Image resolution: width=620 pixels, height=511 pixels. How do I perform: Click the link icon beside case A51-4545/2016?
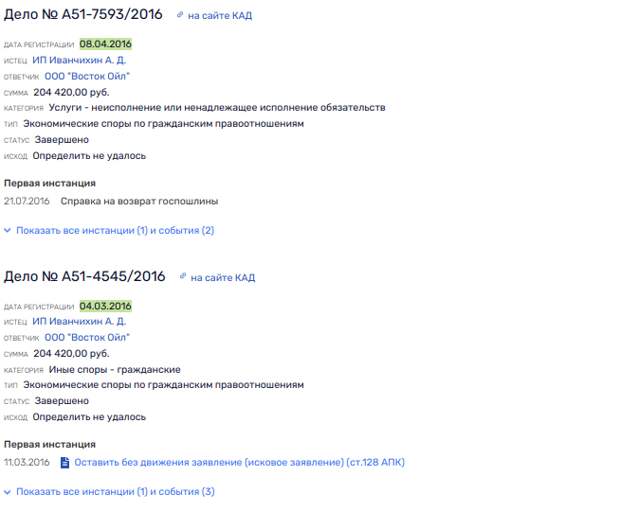(x=183, y=276)
